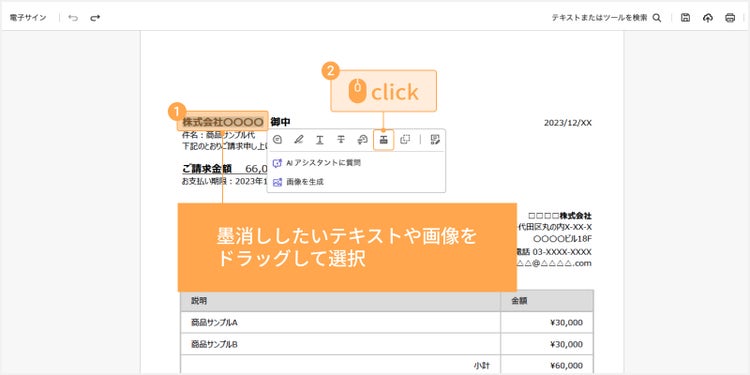Open the 電子サイン menu
Image resolution: width=750 pixels, height=375 pixels.
(28, 18)
